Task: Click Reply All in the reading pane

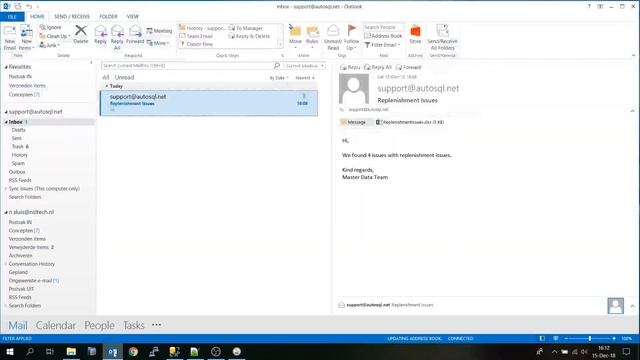Action: pyautogui.click(x=378, y=67)
